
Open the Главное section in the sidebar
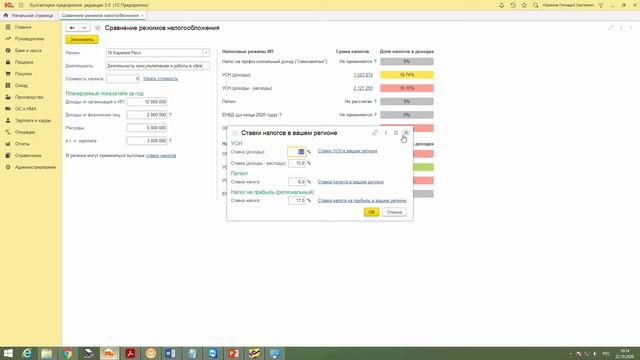[x=23, y=27]
